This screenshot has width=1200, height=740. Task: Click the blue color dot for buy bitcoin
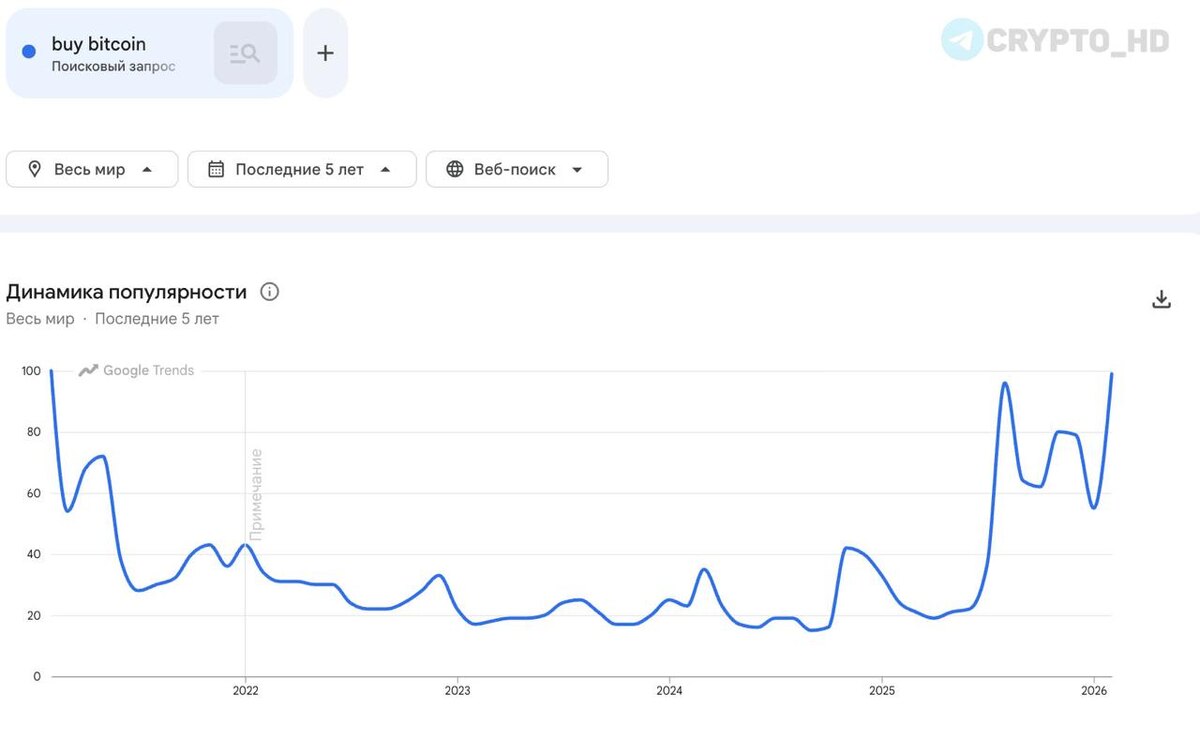click(x=29, y=51)
